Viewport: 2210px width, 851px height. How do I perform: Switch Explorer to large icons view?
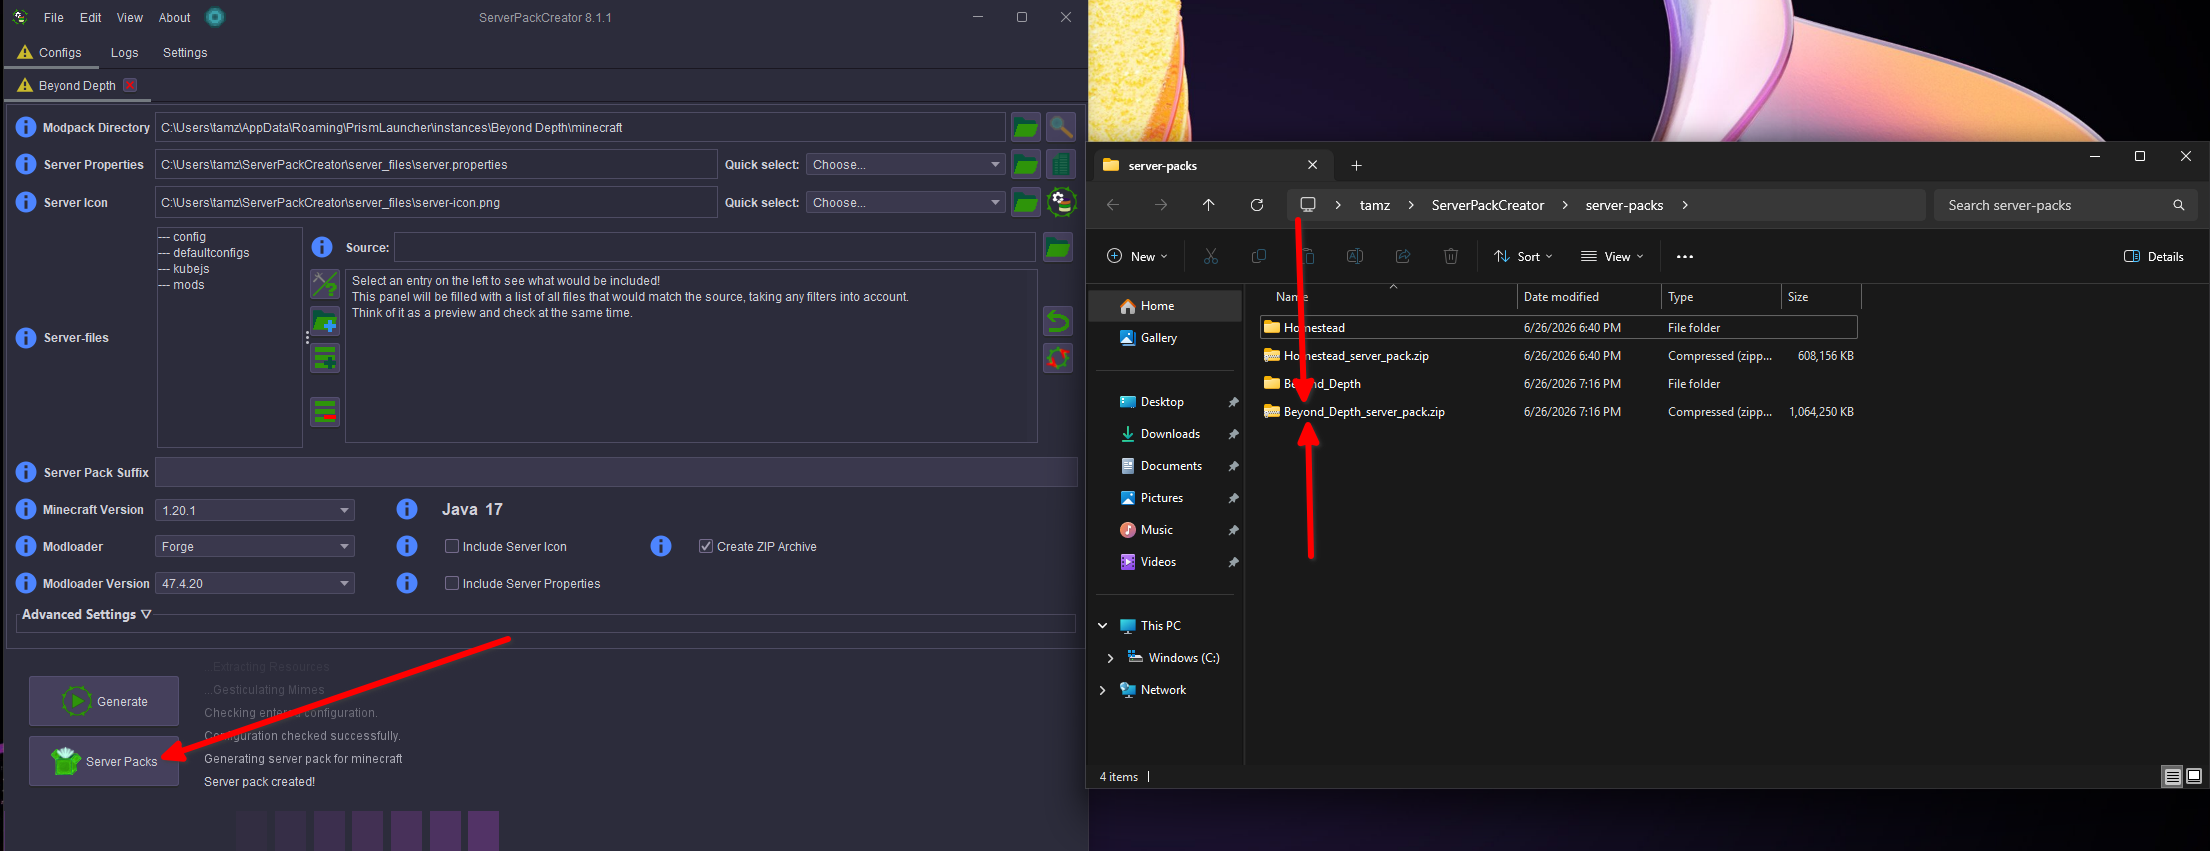(x=2194, y=776)
